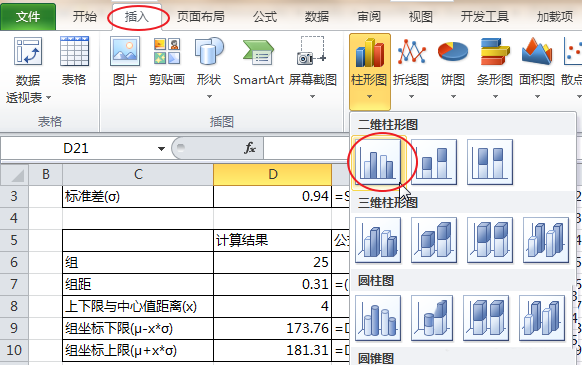The image size is (582, 365).
Task: Switch to the 开始 ribbon tab
Action: pyautogui.click(x=84, y=17)
